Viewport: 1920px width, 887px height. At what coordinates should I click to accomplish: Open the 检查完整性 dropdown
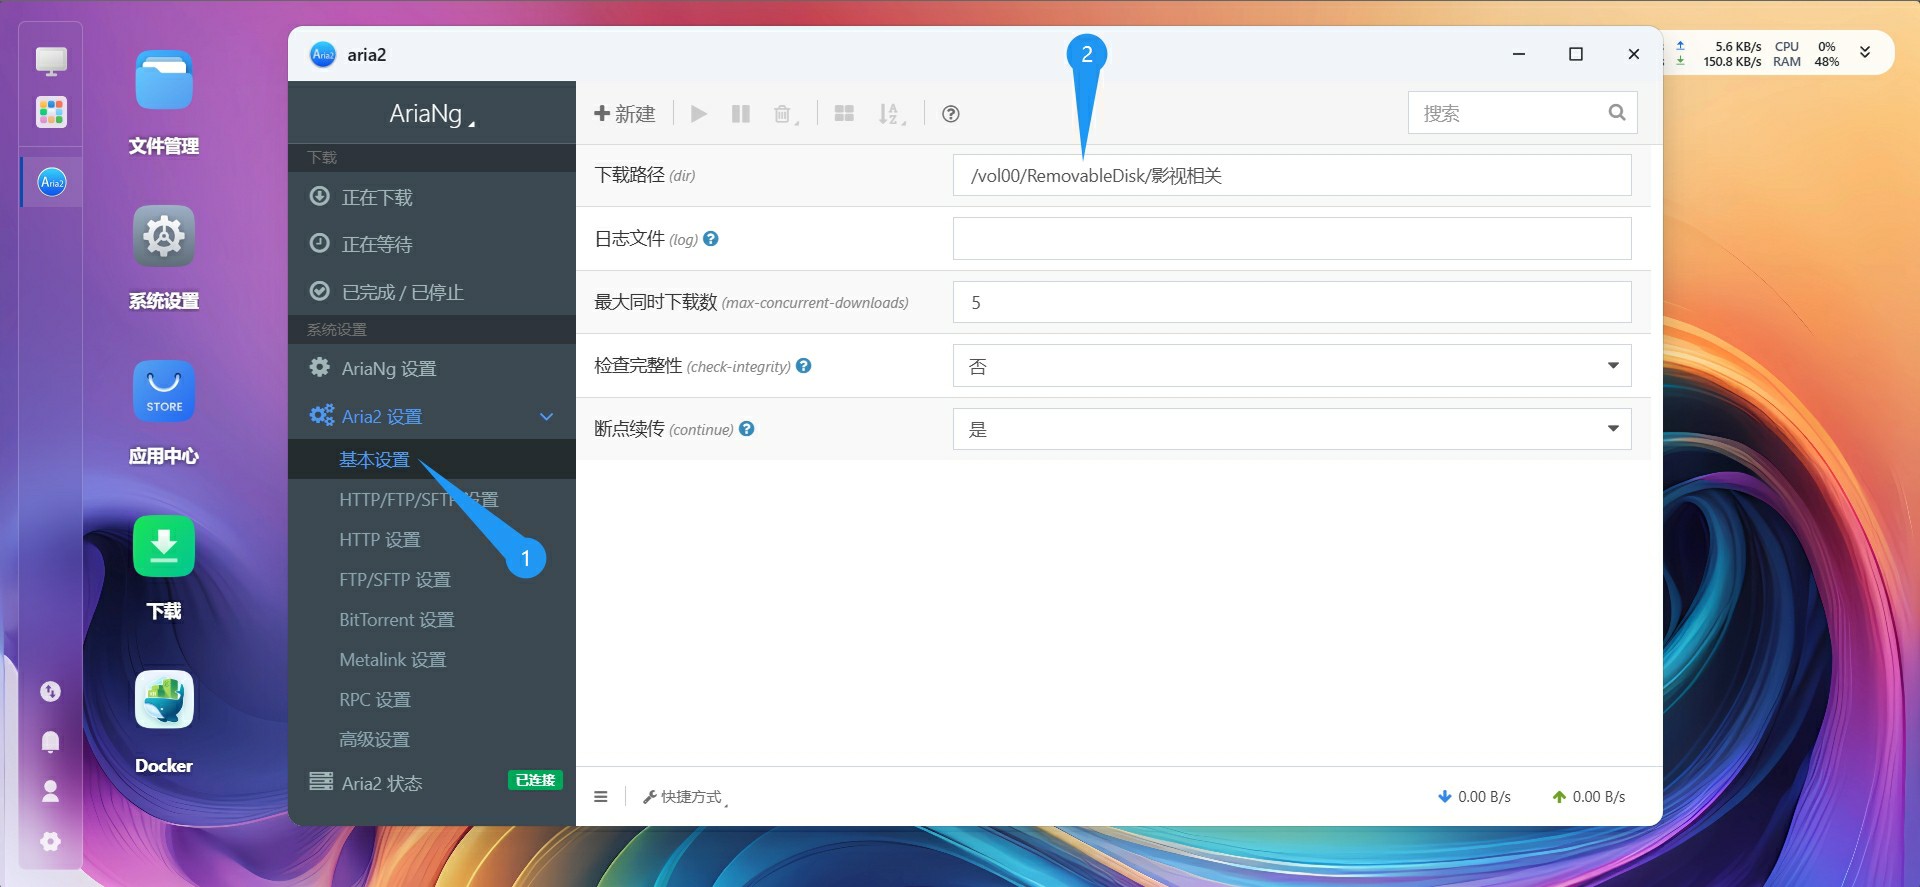click(x=1291, y=366)
